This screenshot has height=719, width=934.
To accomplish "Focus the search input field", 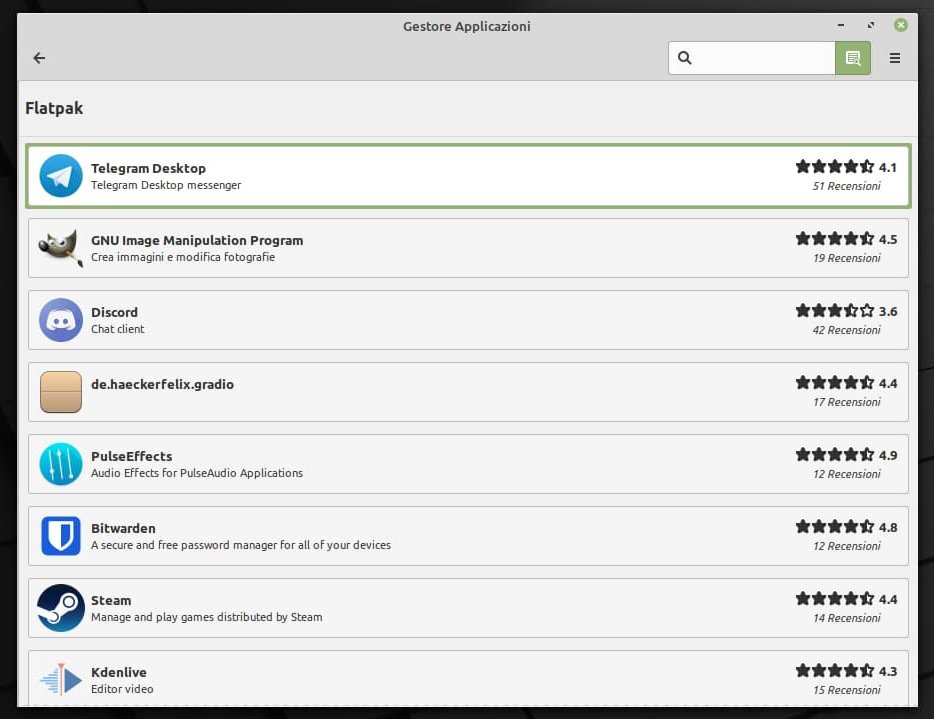I will coord(752,58).
